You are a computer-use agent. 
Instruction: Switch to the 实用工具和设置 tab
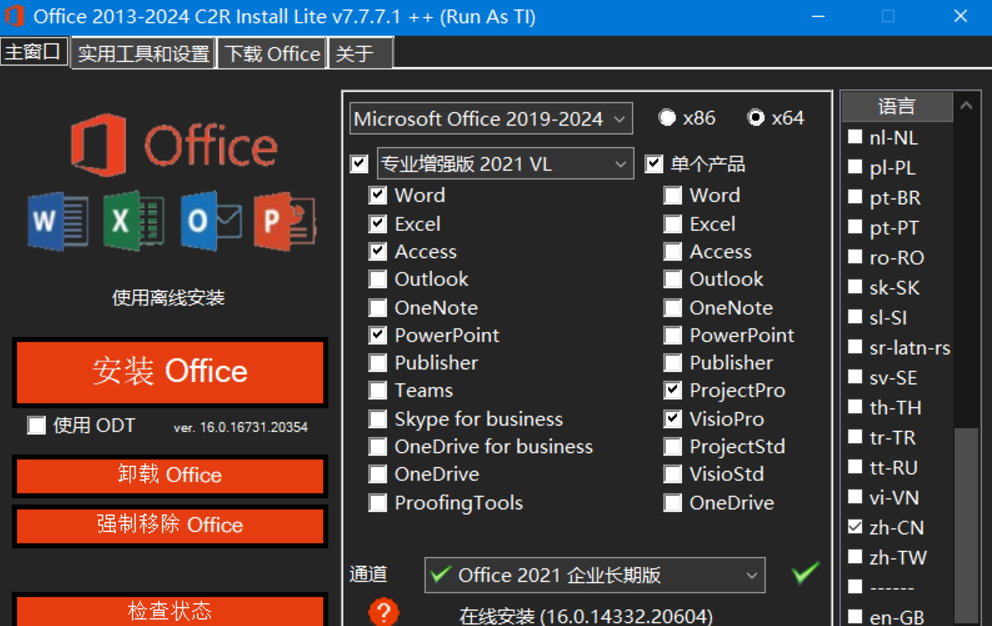[144, 53]
